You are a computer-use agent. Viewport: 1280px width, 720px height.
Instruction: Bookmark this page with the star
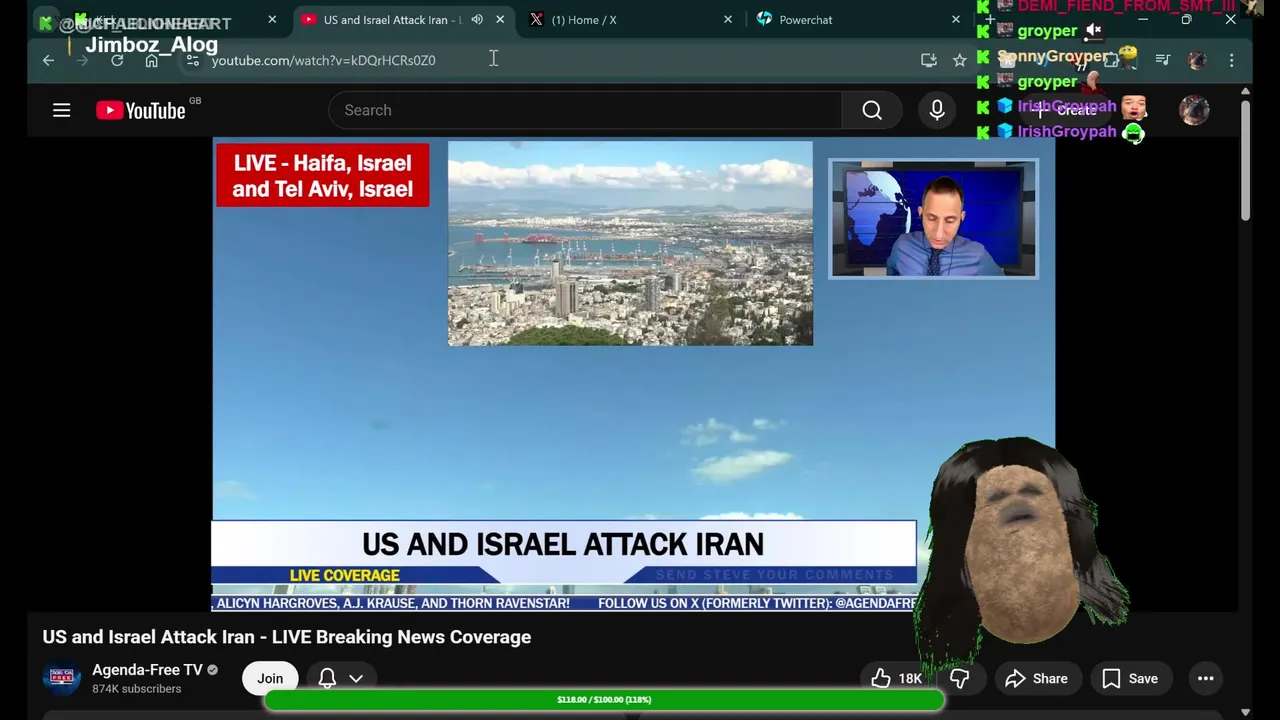[960, 60]
